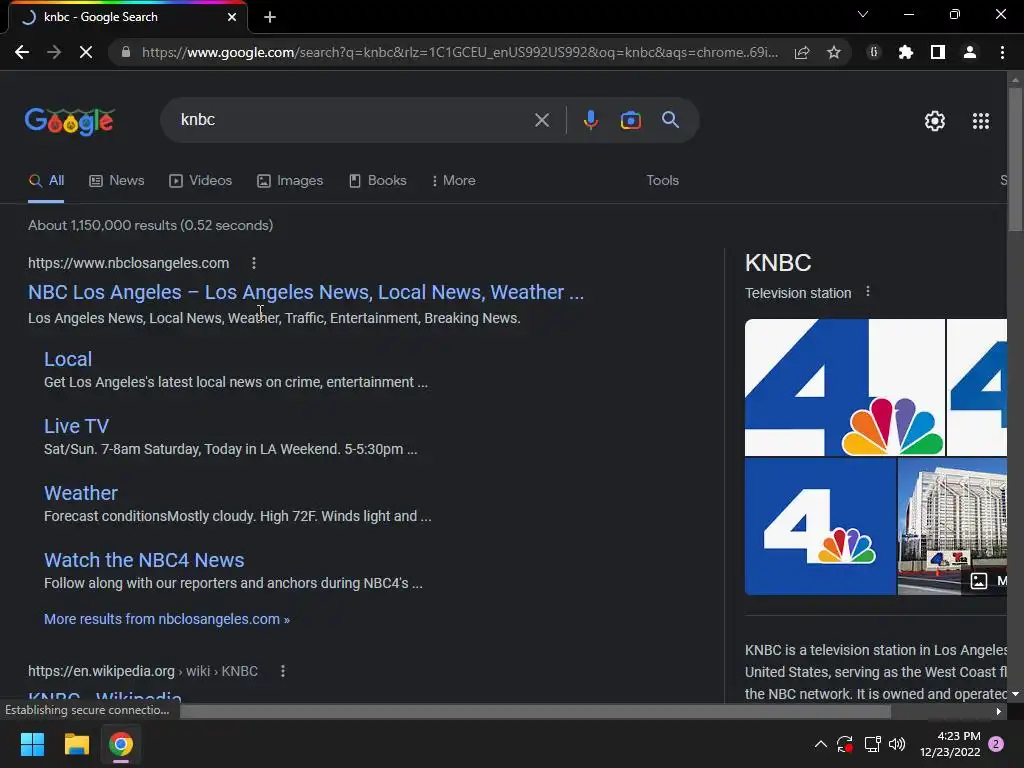Toggle the Chrome side panel
Image resolution: width=1024 pixels, height=768 pixels.
[938, 52]
